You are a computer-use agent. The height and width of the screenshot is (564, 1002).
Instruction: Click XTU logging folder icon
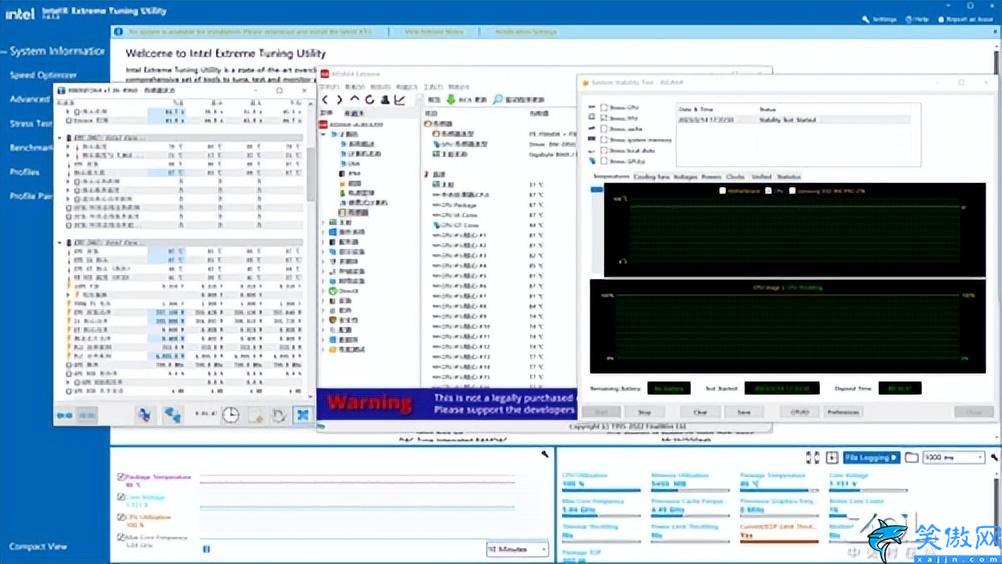click(912, 457)
